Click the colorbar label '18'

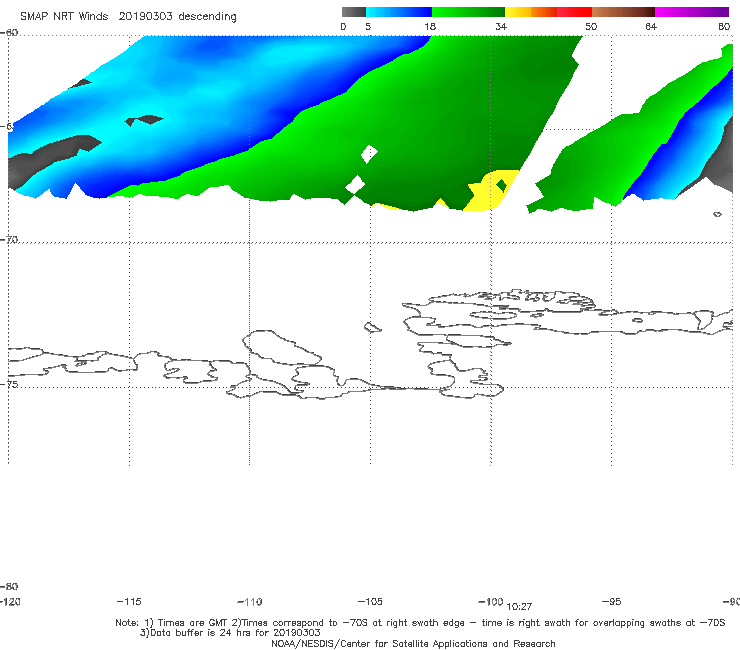430,26
